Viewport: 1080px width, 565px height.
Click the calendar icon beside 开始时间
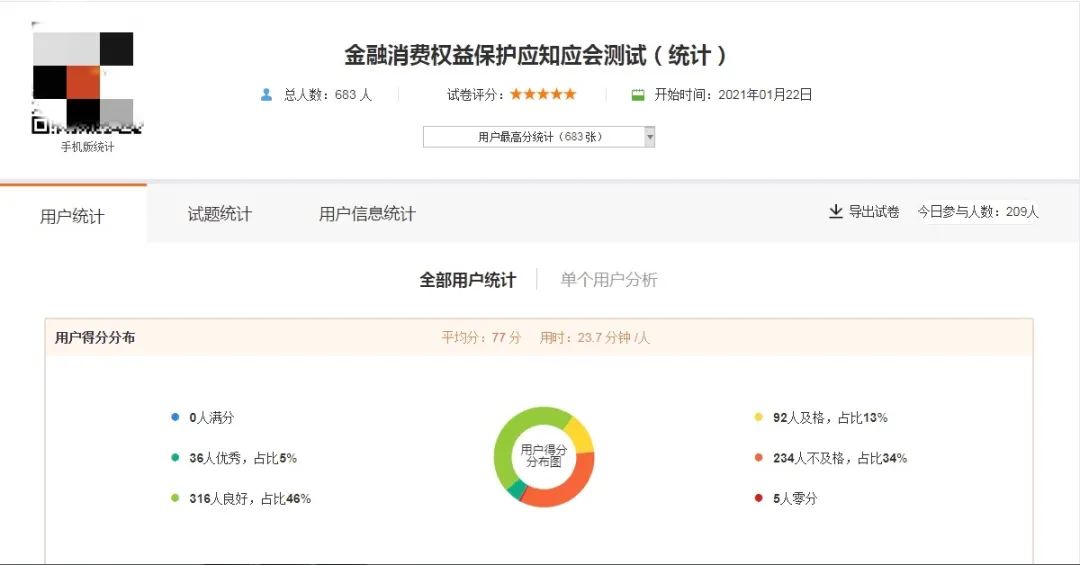pos(638,95)
